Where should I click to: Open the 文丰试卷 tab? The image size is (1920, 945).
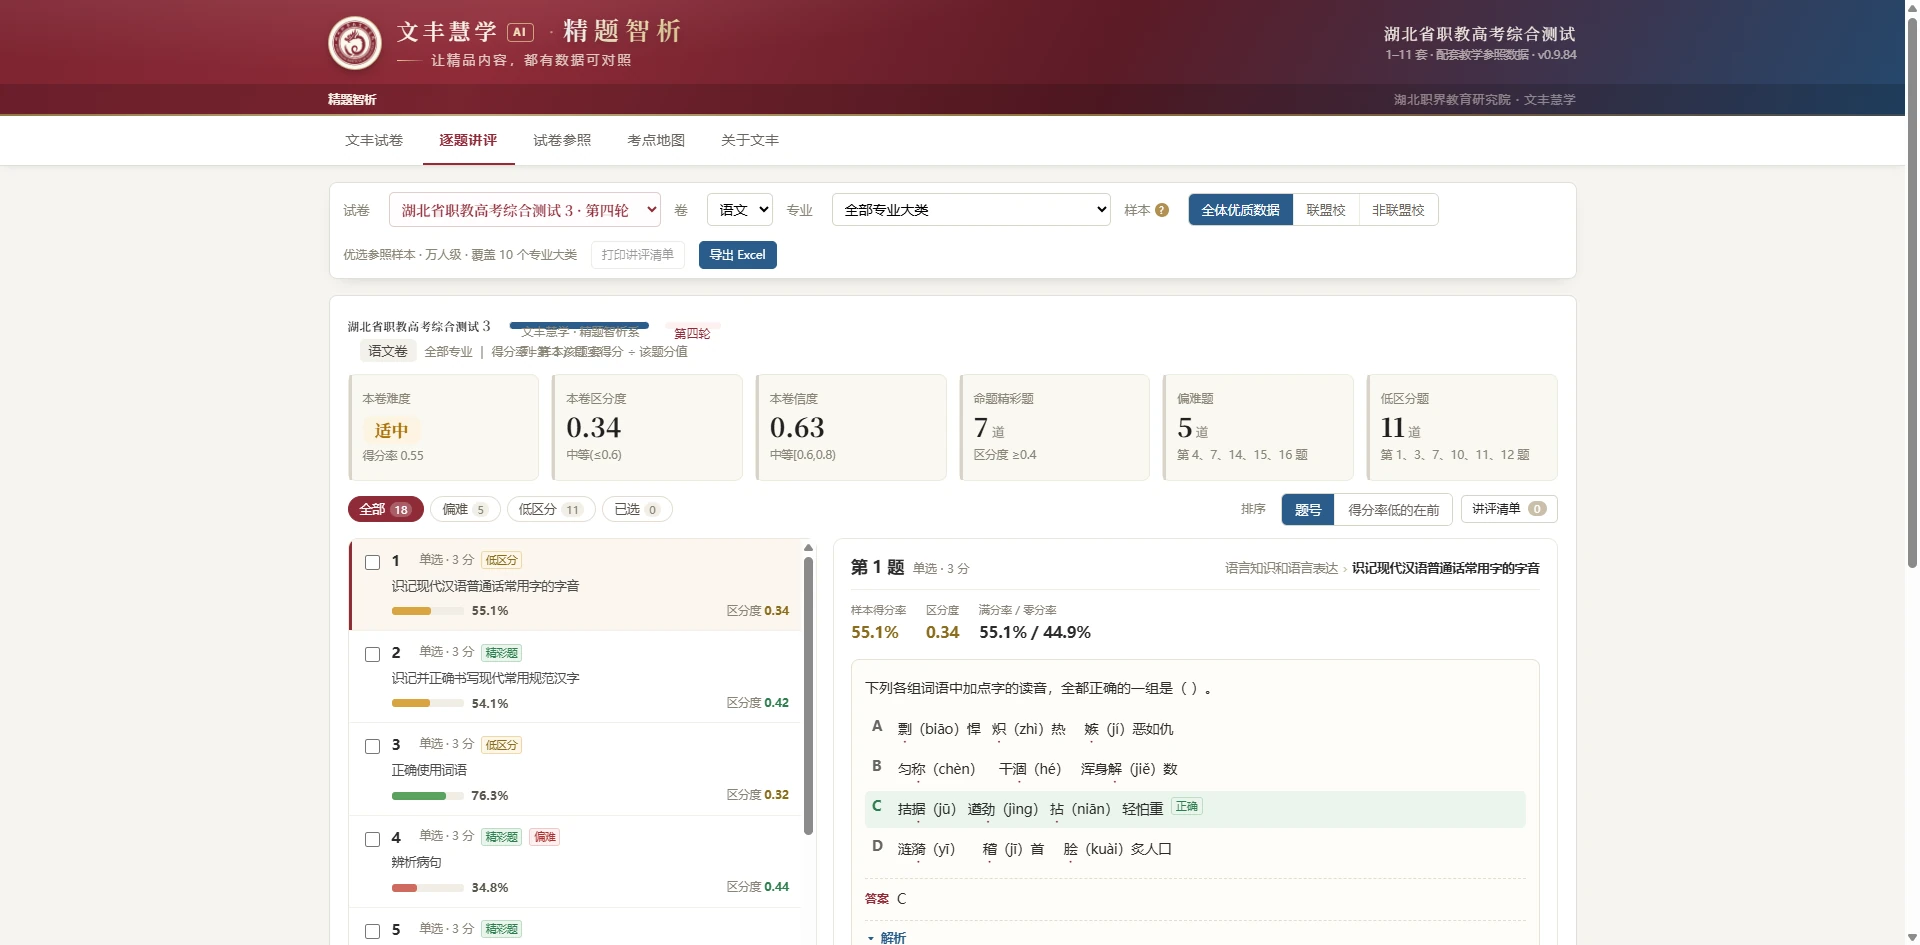pyautogui.click(x=374, y=140)
